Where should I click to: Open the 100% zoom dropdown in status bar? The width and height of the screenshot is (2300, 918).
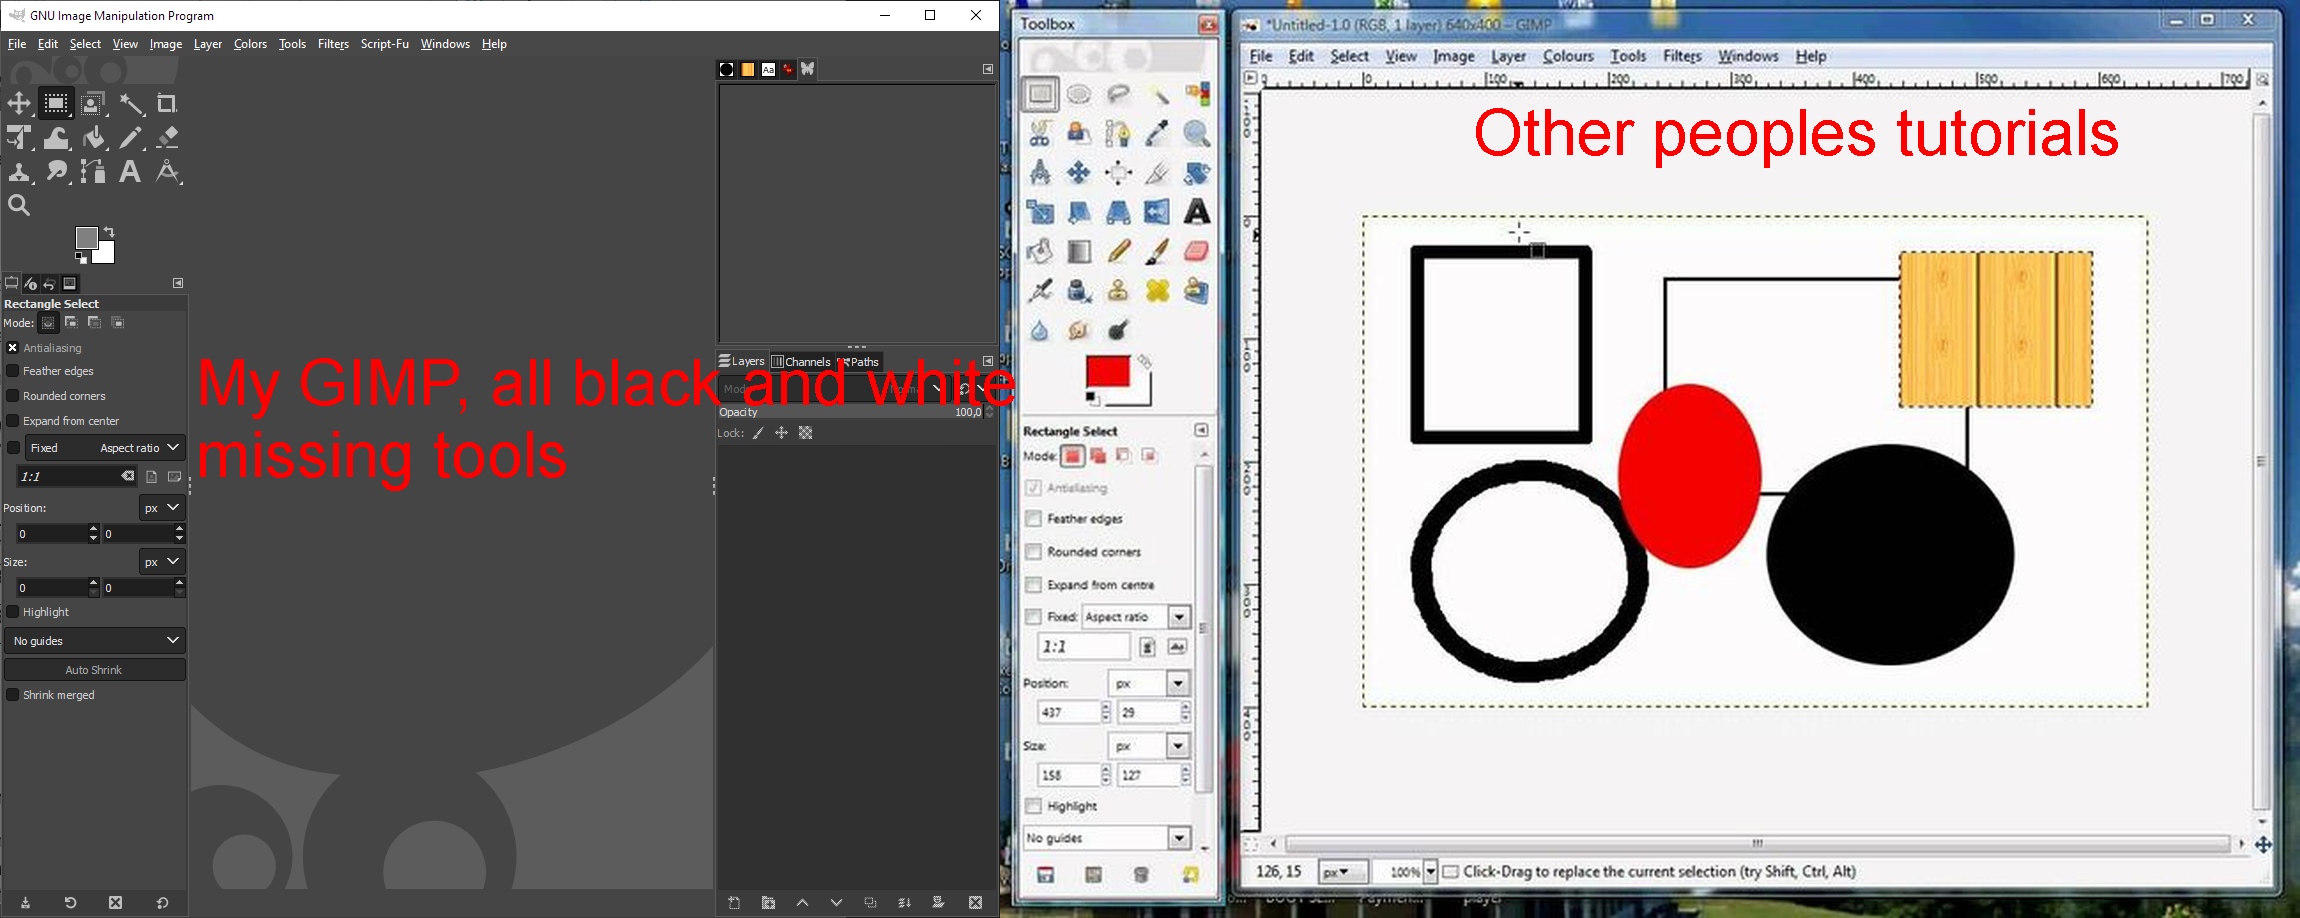(x=1430, y=872)
